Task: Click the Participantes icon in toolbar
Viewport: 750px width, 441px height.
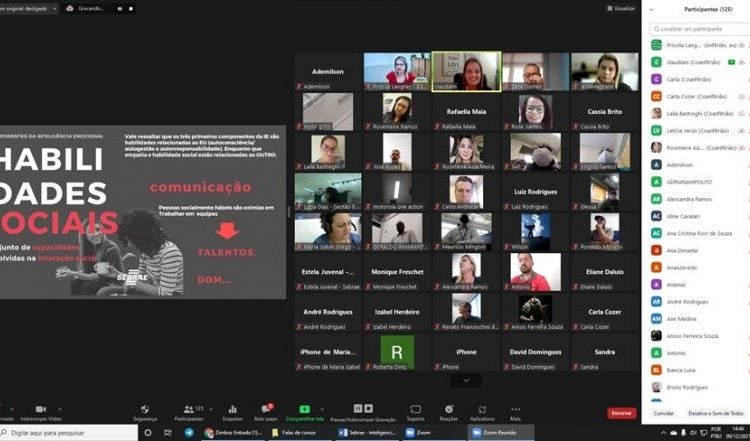Action: coord(187,409)
